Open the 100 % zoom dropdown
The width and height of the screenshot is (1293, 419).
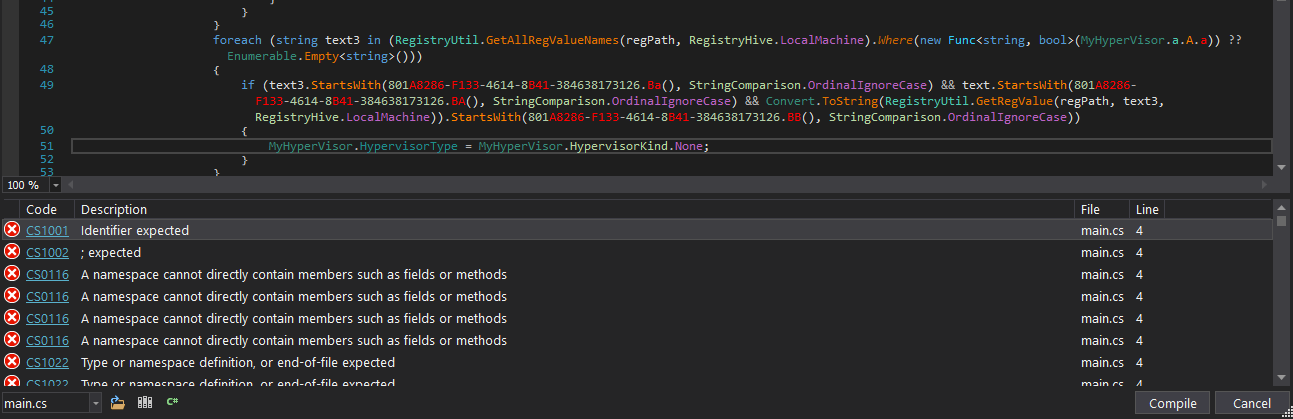(x=55, y=185)
